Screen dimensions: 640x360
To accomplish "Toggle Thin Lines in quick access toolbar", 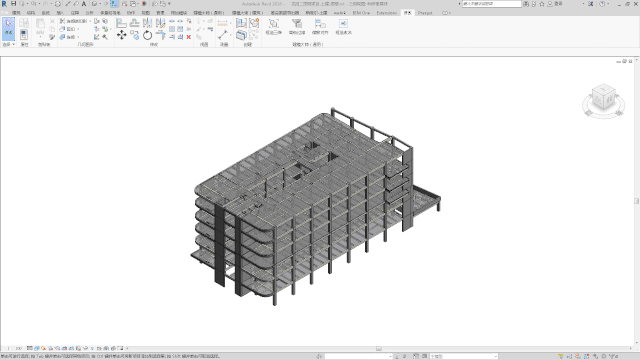I will (x=114, y=4).
